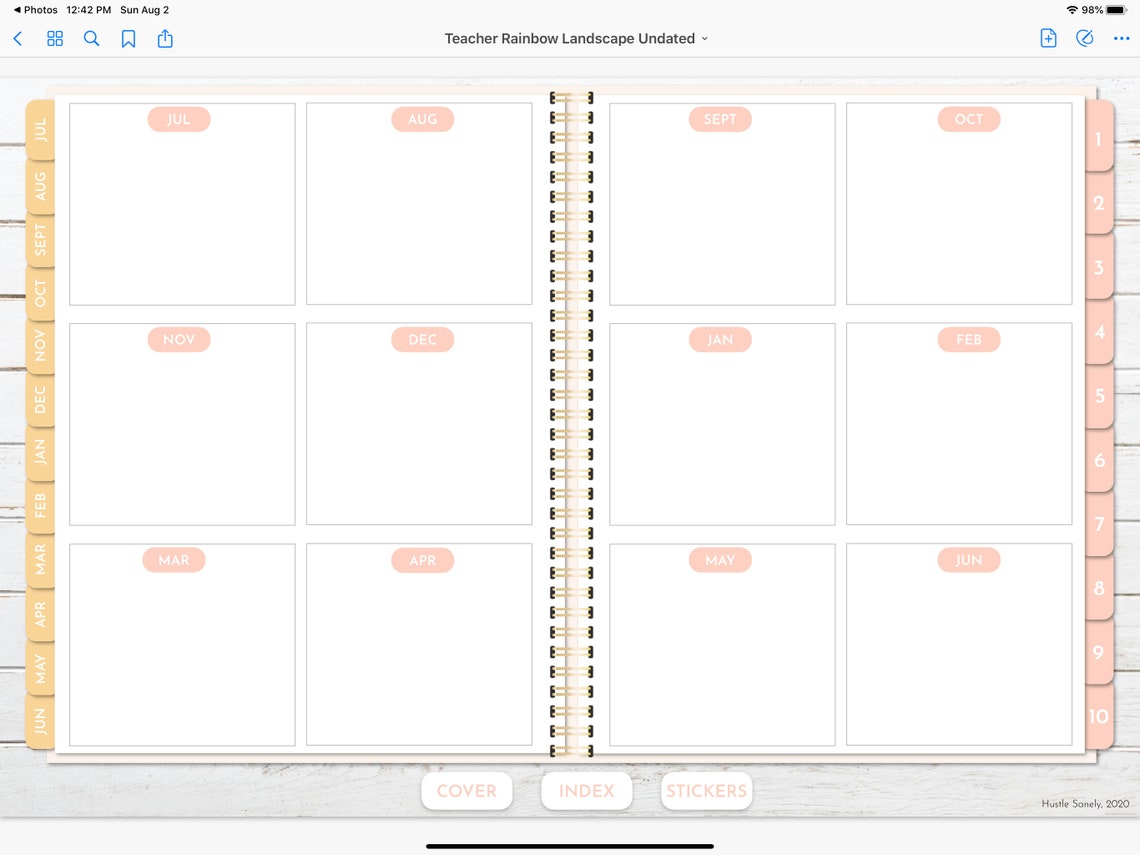Viewport: 1140px width, 855px height.
Task: Tap the back arrow in toolbar
Action: 18,39
